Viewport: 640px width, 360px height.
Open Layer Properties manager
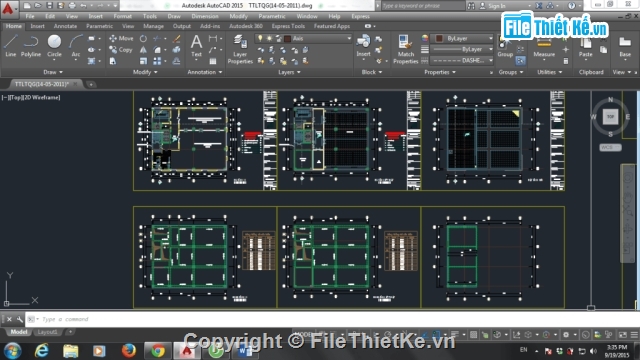click(240, 49)
